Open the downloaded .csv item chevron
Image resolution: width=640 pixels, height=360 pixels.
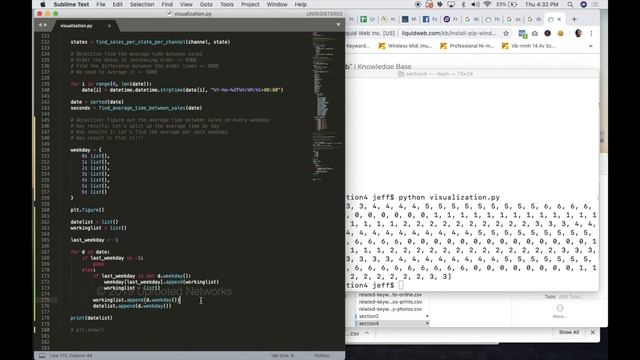point(367,333)
